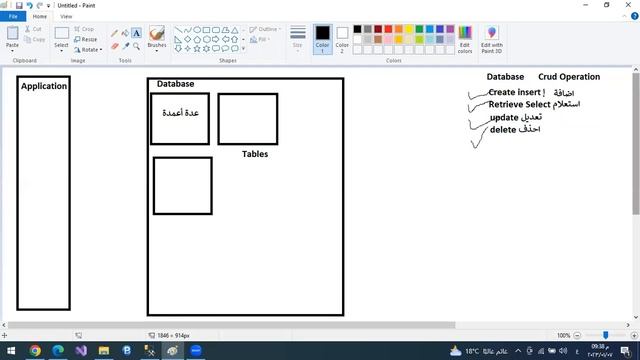Expand the Brushes dropdown arrow
Image resolution: width=640 pixels, height=360 pixels.
click(157, 51)
